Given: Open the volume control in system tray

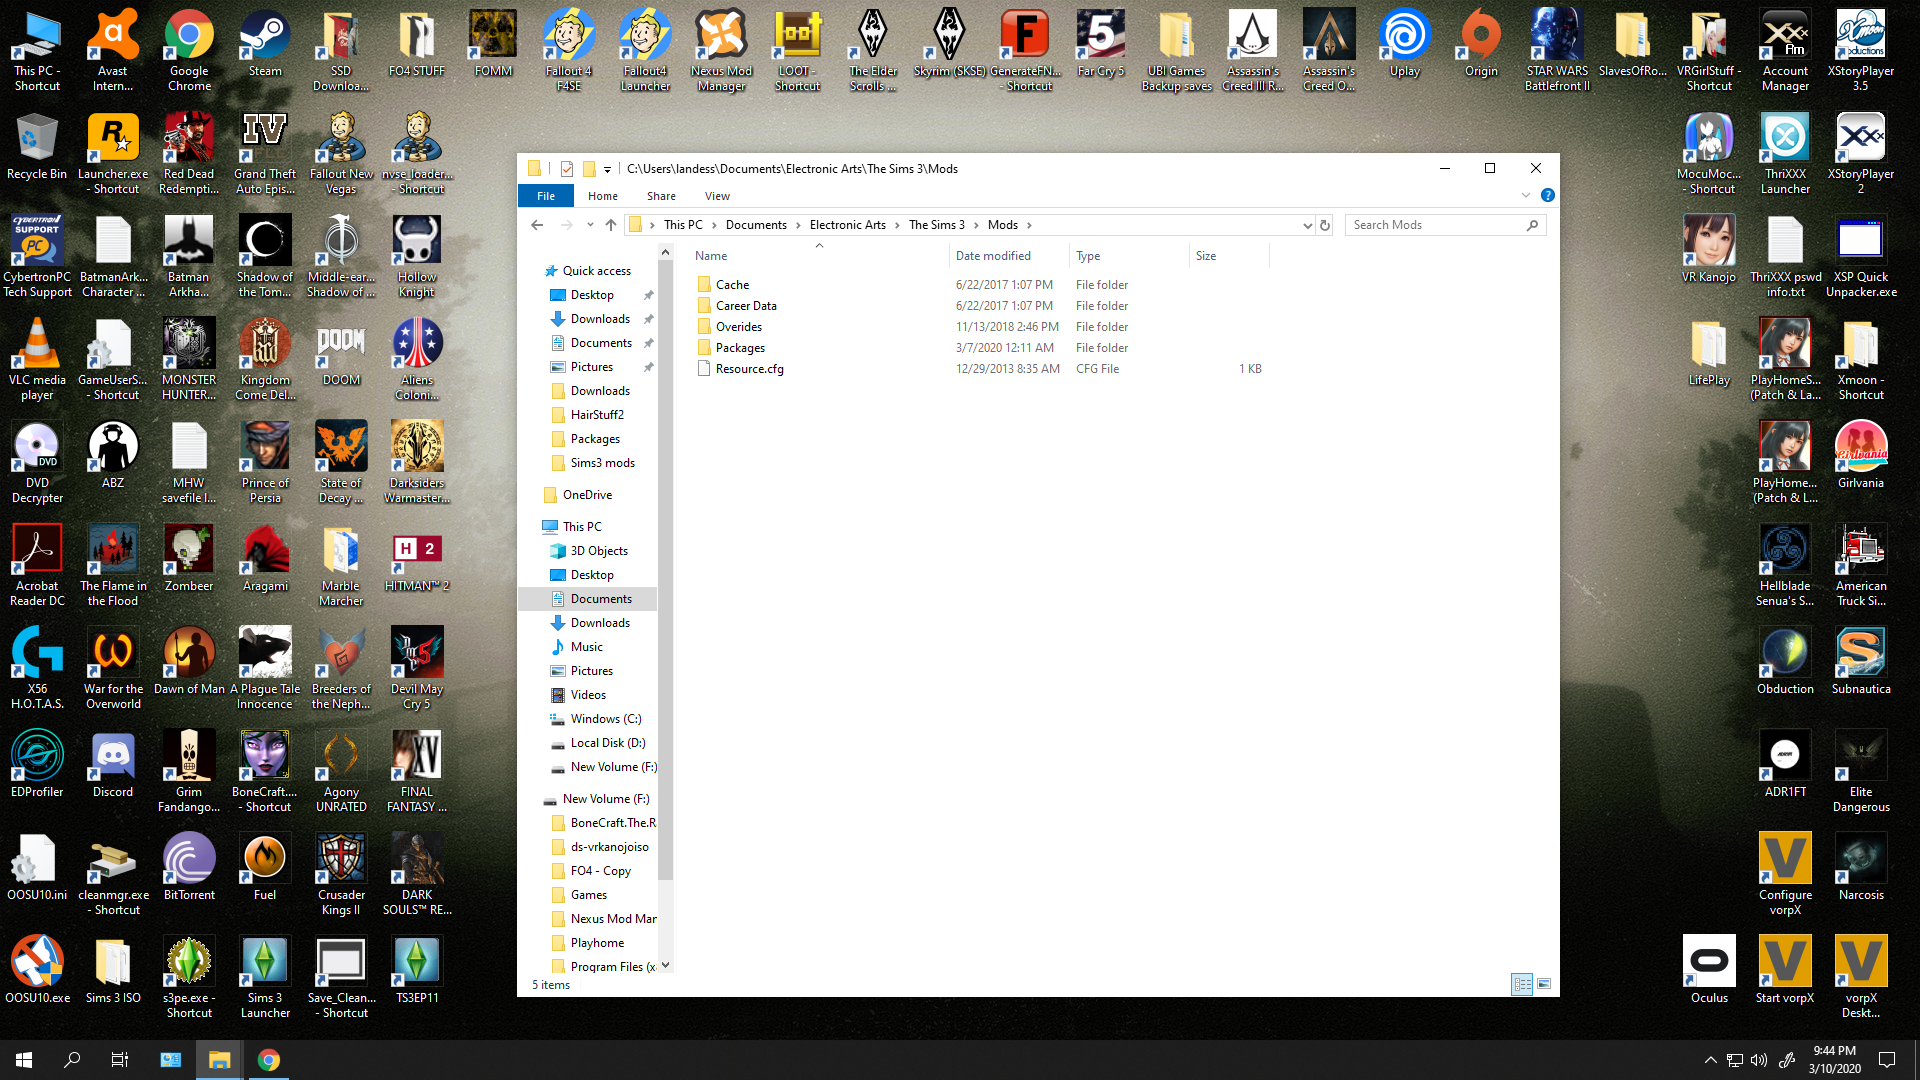Looking at the screenshot, I should (x=1759, y=1060).
